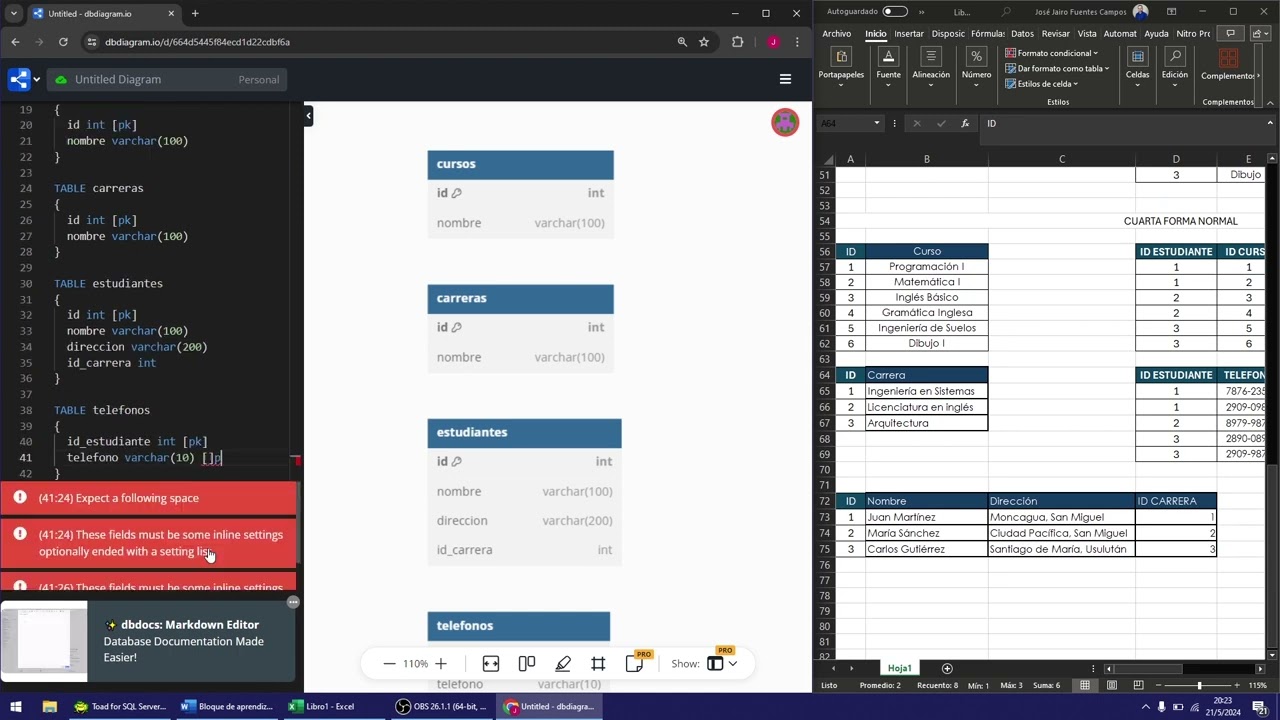1280x720 pixels.
Task: Toggle Excel Autoguardado switch
Action: click(x=894, y=12)
